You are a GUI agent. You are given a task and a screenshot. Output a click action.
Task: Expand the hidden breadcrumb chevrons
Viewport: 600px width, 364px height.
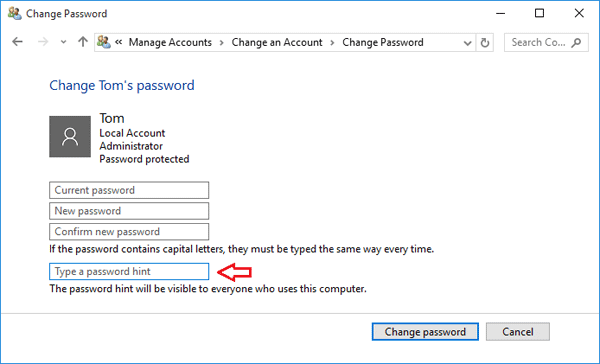(x=119, y=42)
